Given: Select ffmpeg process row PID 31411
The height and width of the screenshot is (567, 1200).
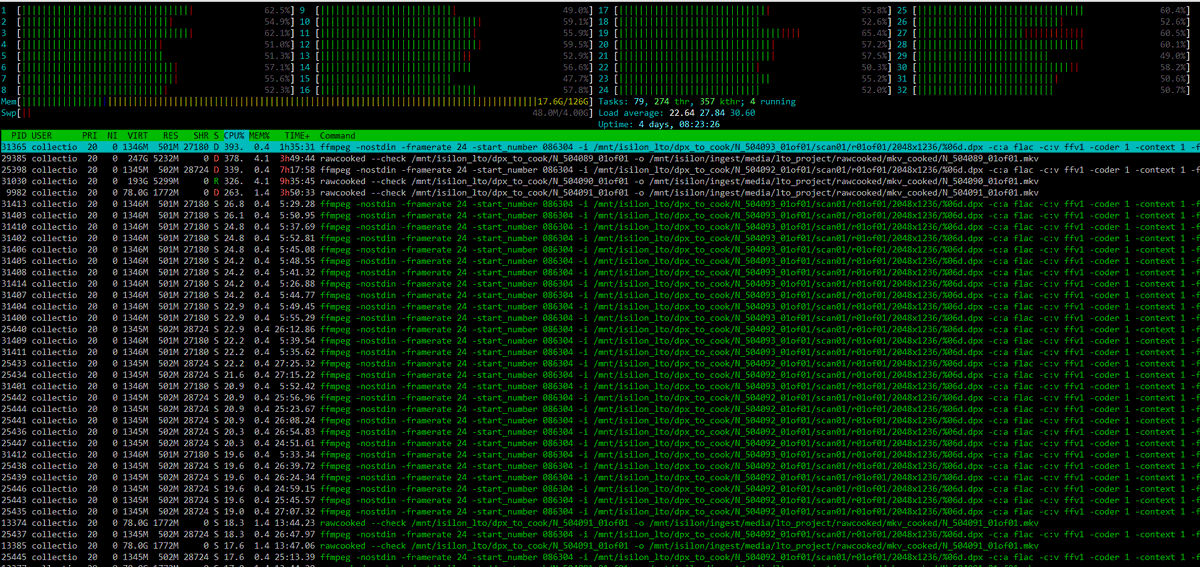Looking at the screenshot, I should (x=600, y=353).
